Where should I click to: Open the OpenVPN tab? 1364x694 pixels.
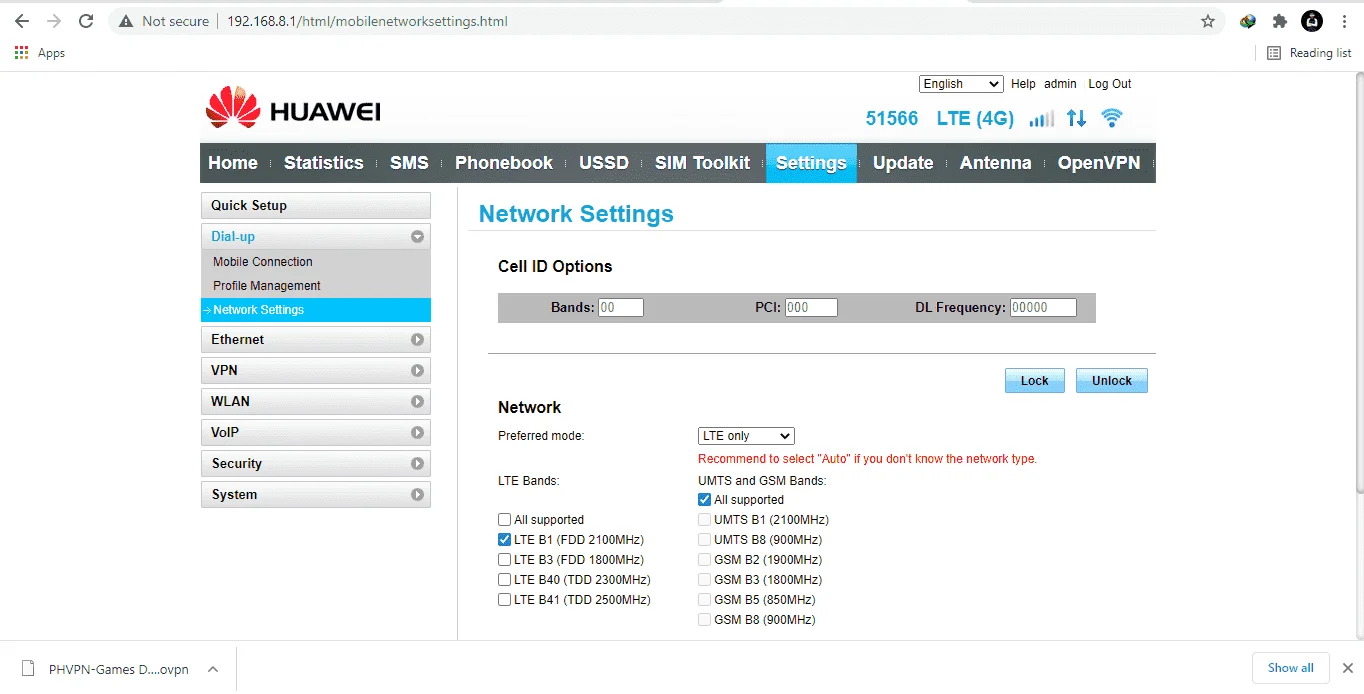point(1099,163)
